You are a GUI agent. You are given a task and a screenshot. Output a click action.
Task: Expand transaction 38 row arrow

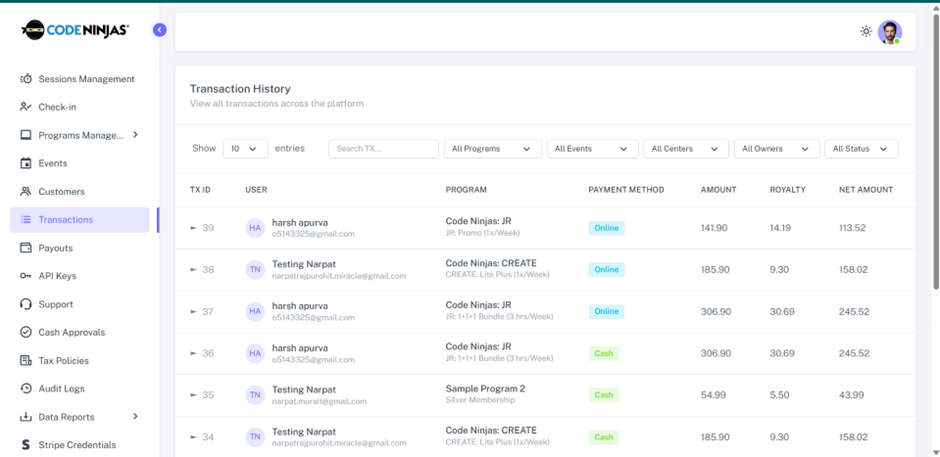193,270
